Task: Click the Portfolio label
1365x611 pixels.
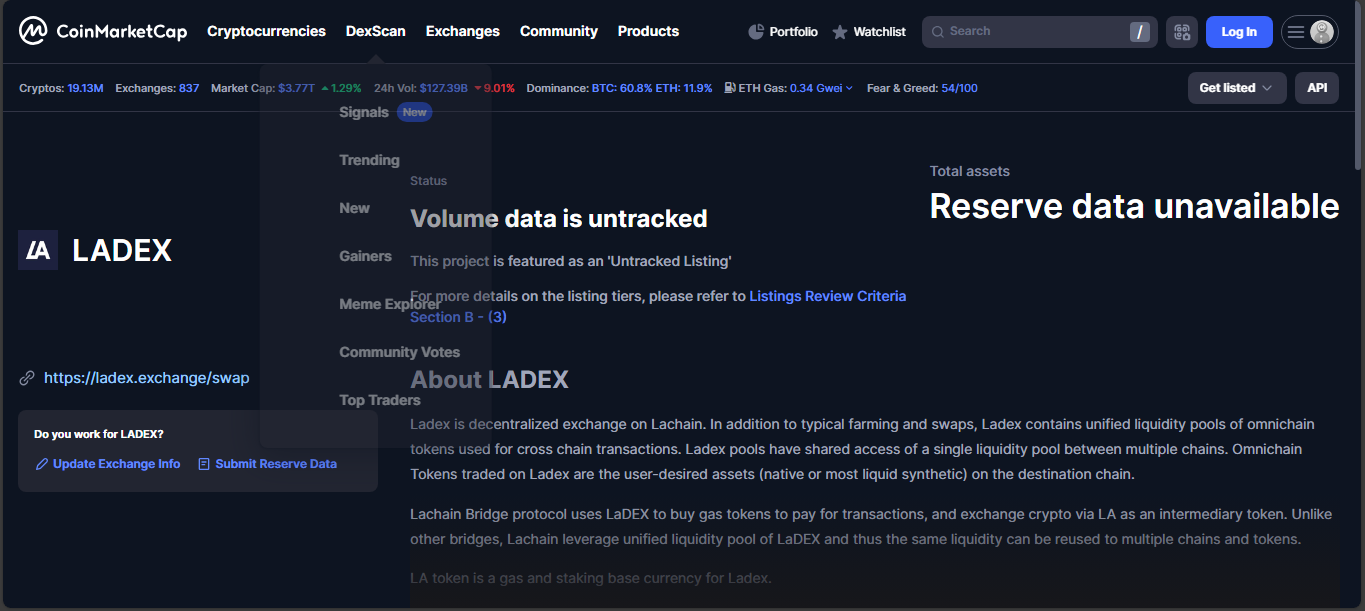Action: tap(793, 32)
